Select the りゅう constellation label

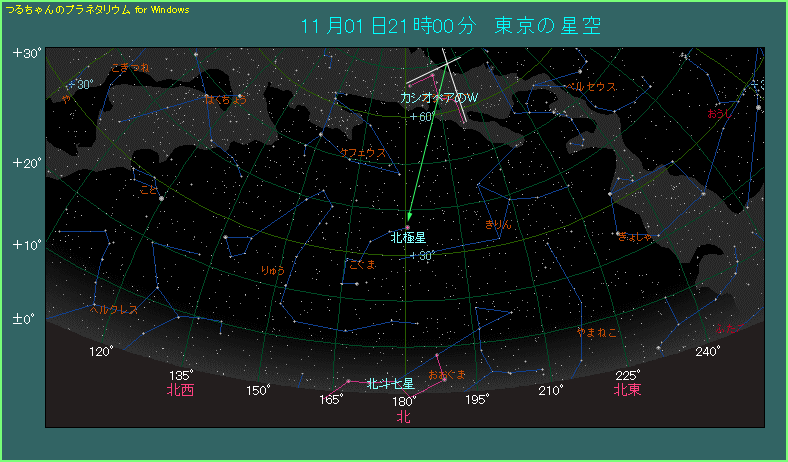[x=273, y=270]
